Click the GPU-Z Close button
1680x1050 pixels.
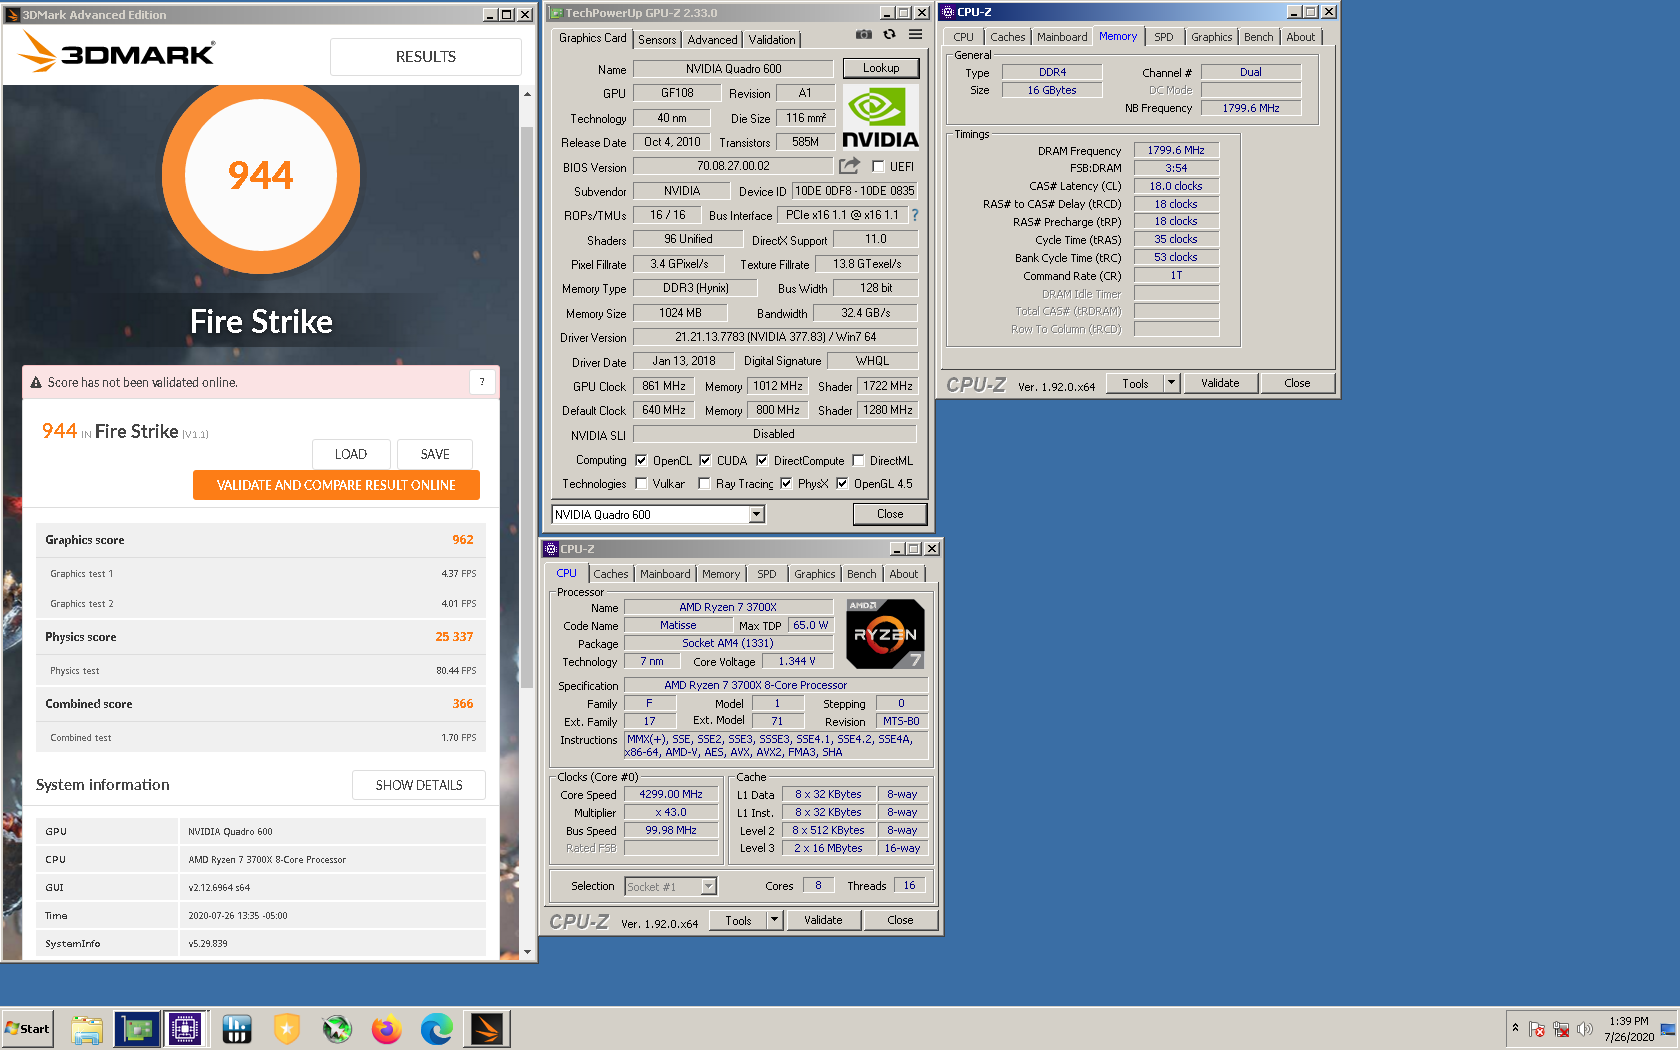pos(890,514)
